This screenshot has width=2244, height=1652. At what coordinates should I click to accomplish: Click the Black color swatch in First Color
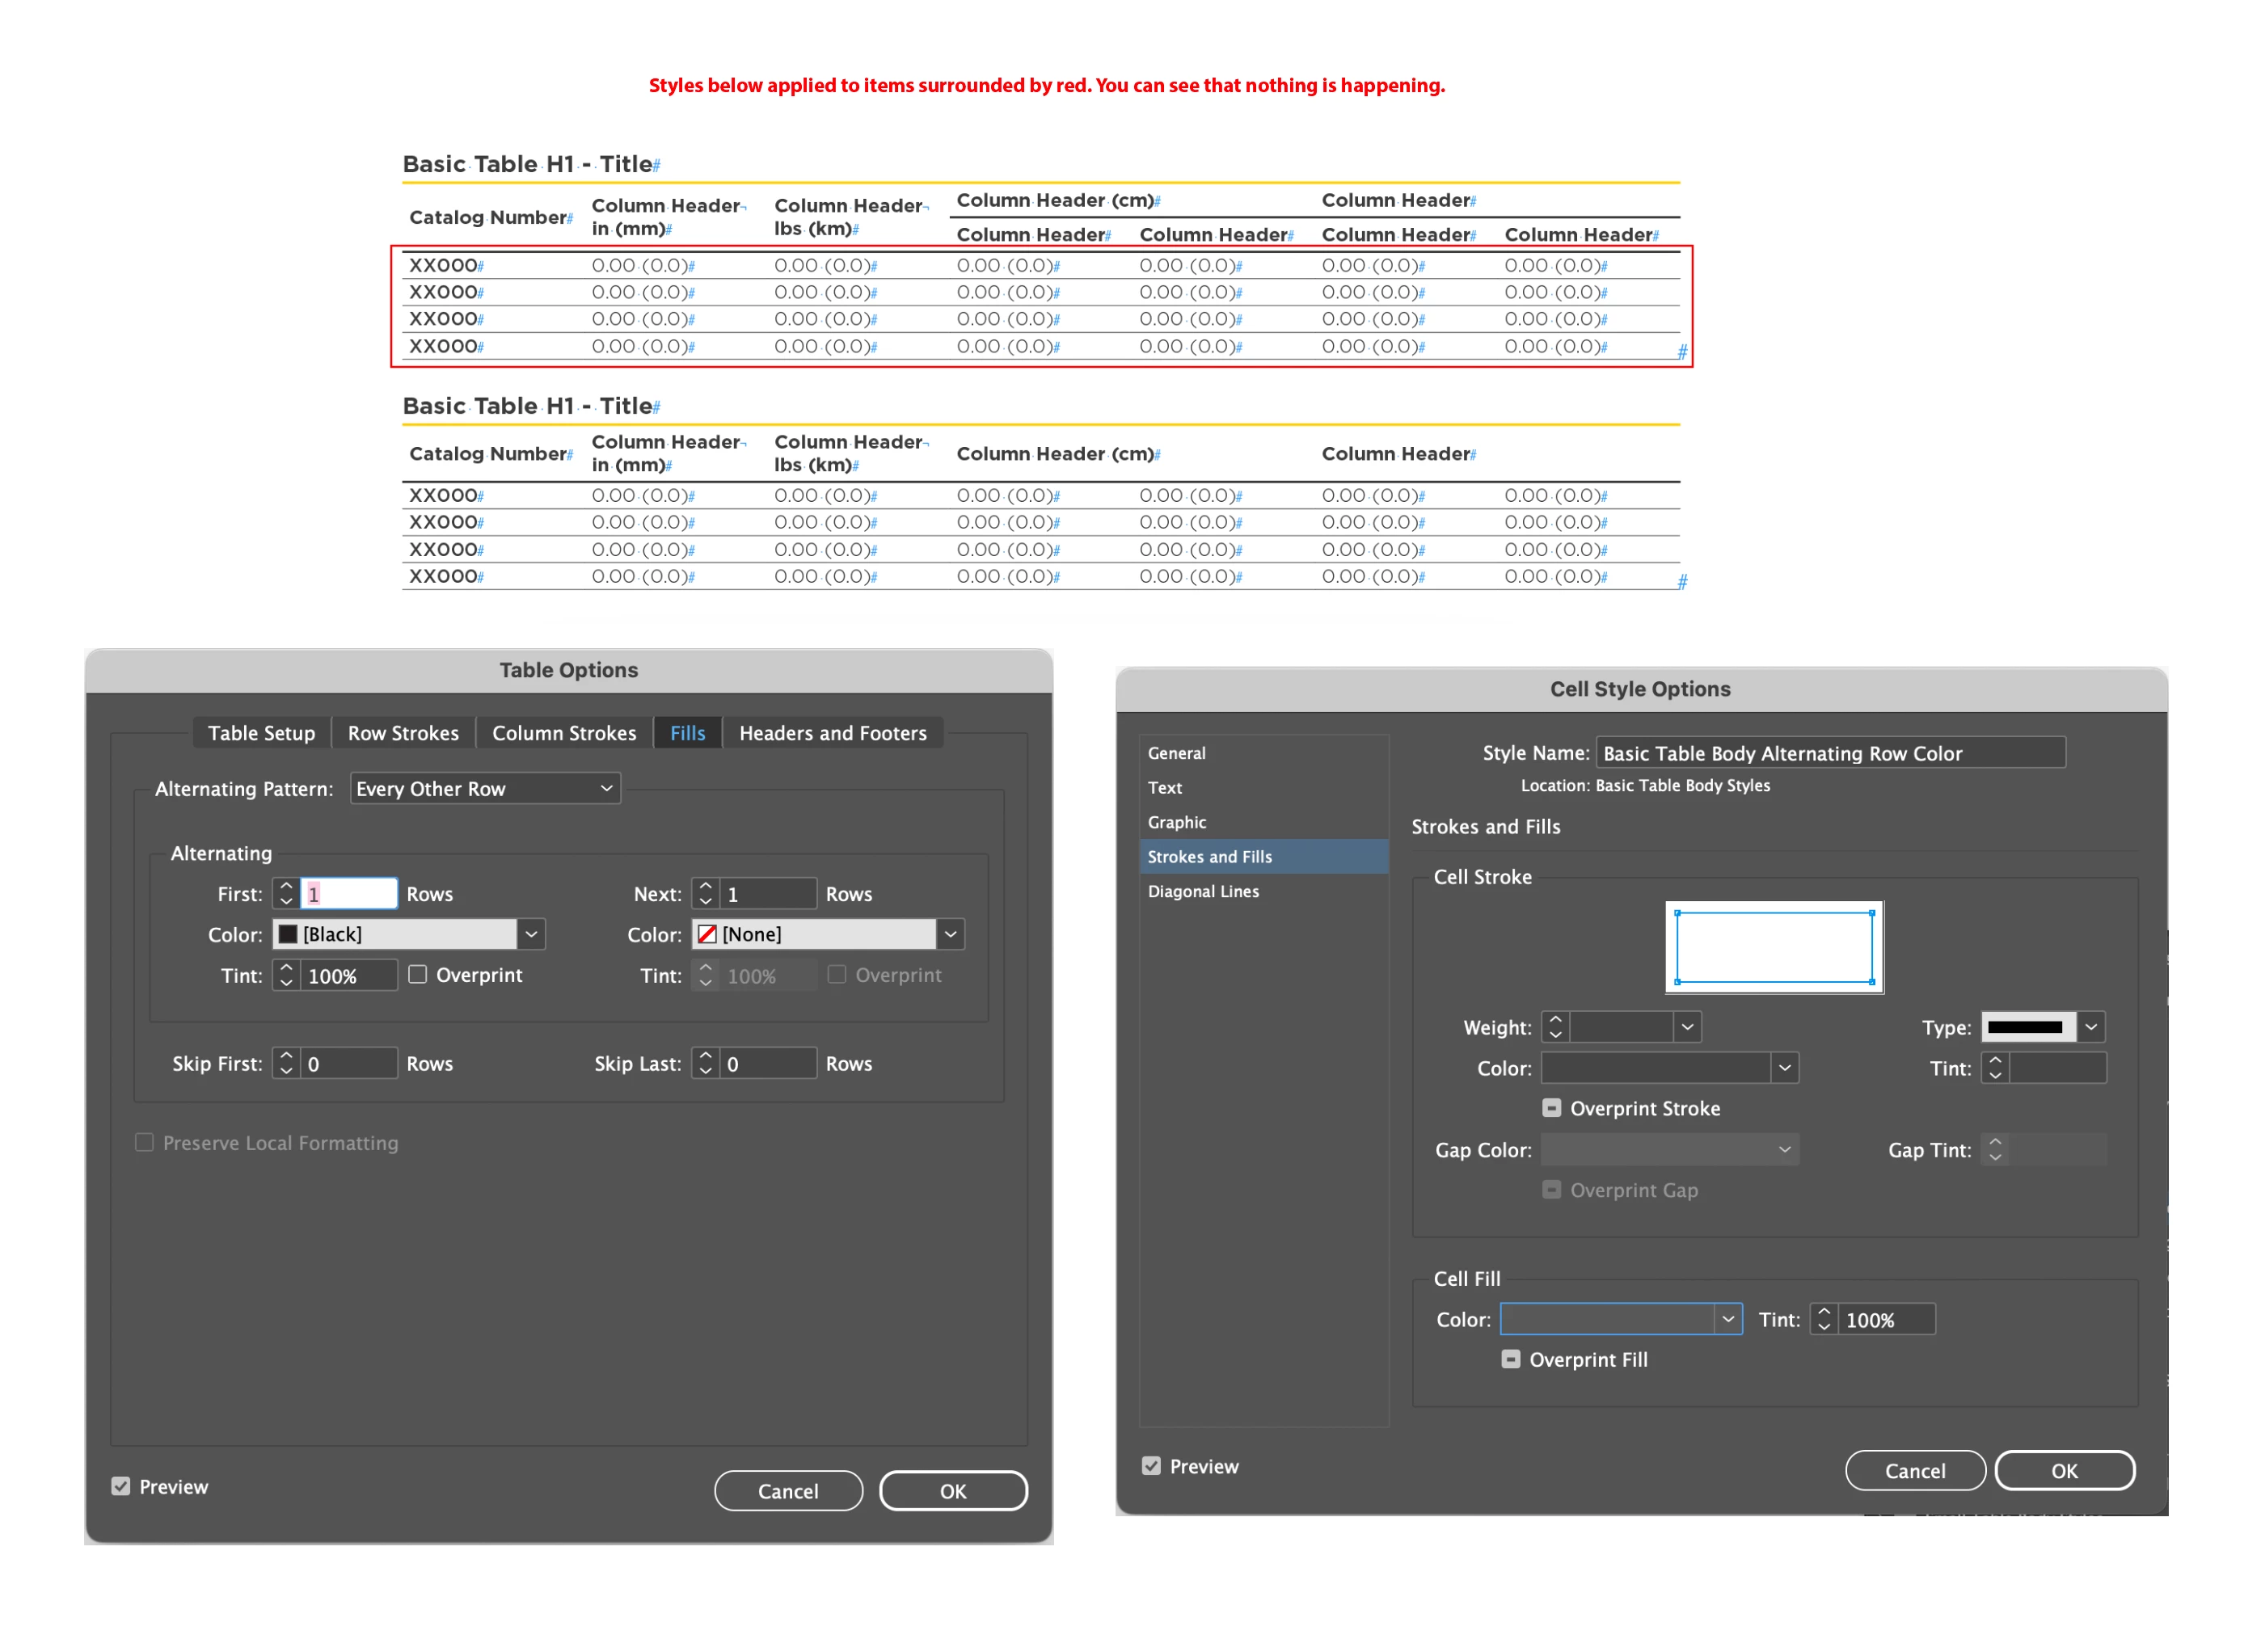pyautogui.click(x=288, y=934)
